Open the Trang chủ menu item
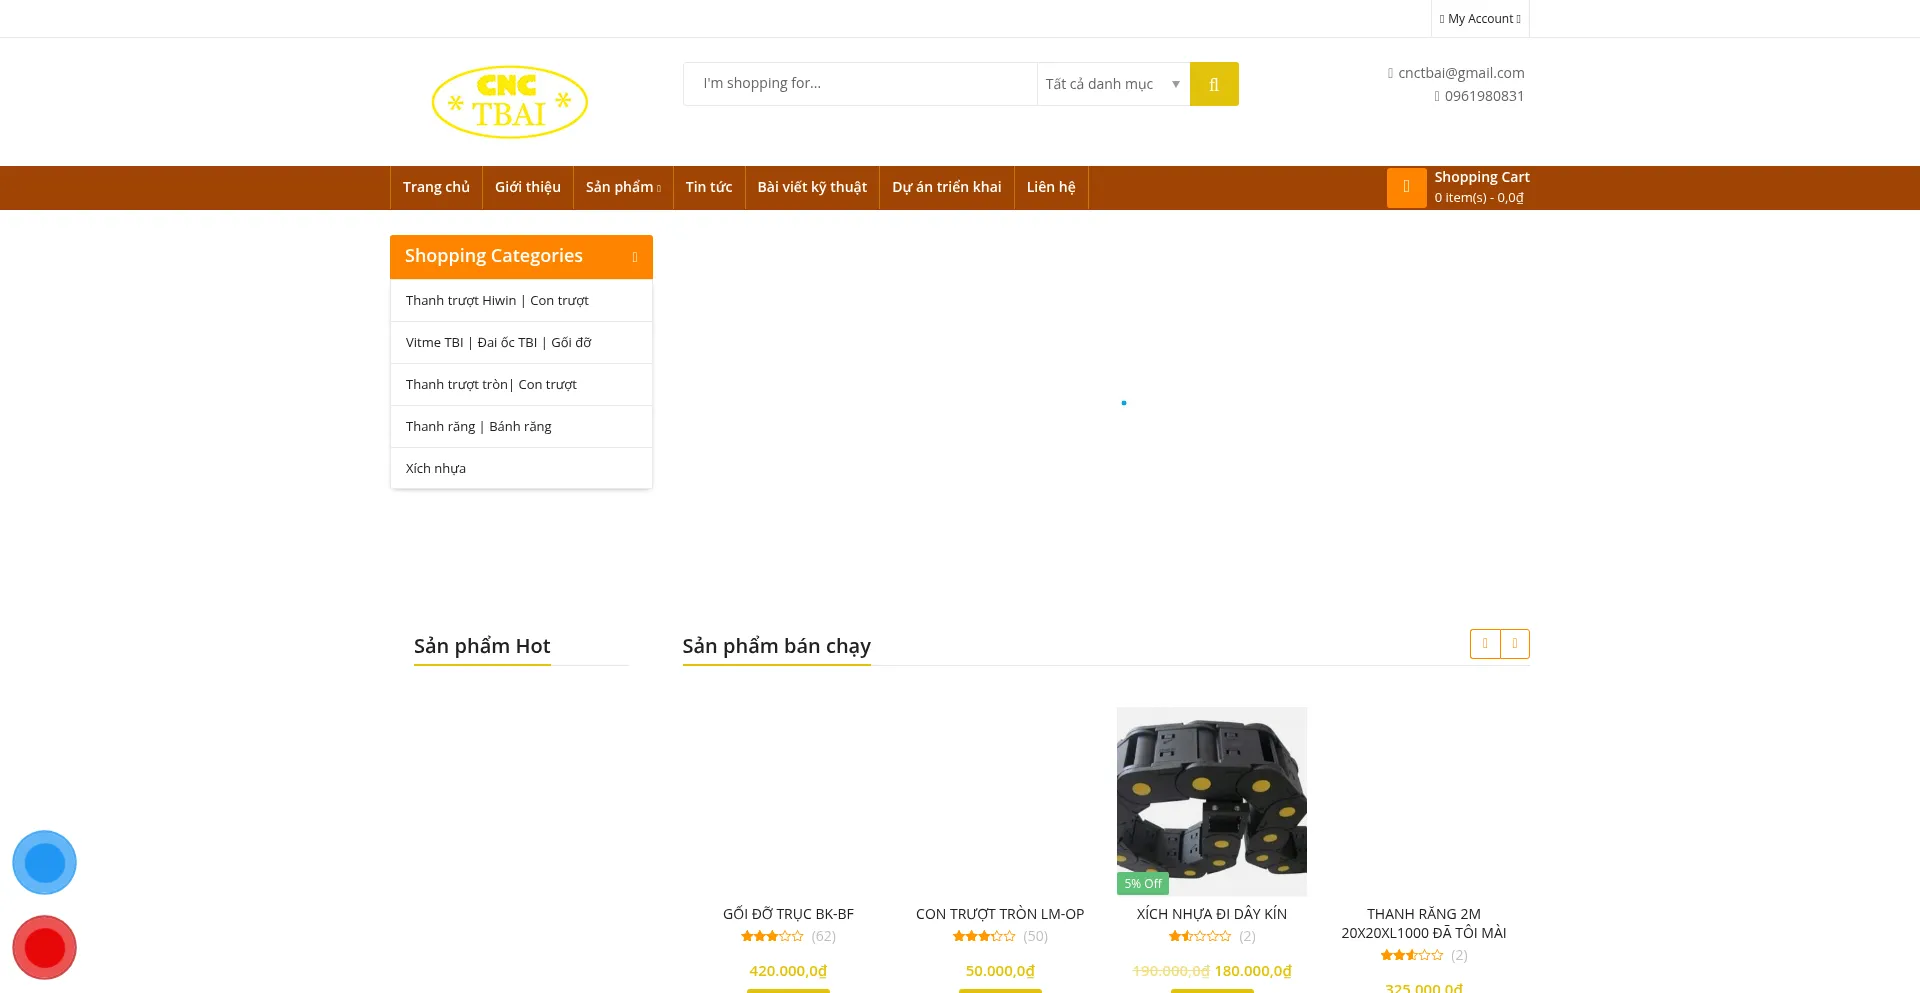1920x993 pixels. pos(436,187)
